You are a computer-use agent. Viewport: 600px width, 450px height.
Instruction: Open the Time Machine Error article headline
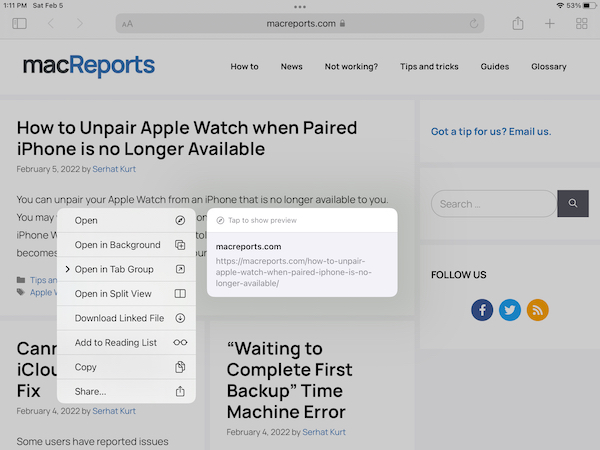click(x=290, y=380)
